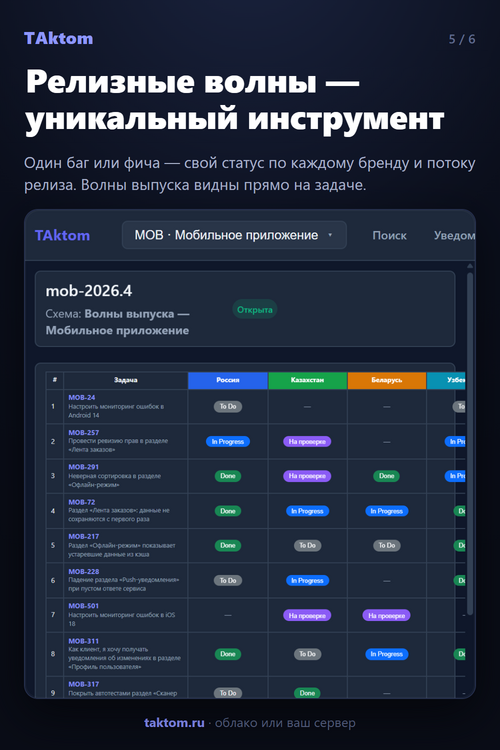Select the Россия column header
Screen dimensions: 500x750
tap(228, 380)
